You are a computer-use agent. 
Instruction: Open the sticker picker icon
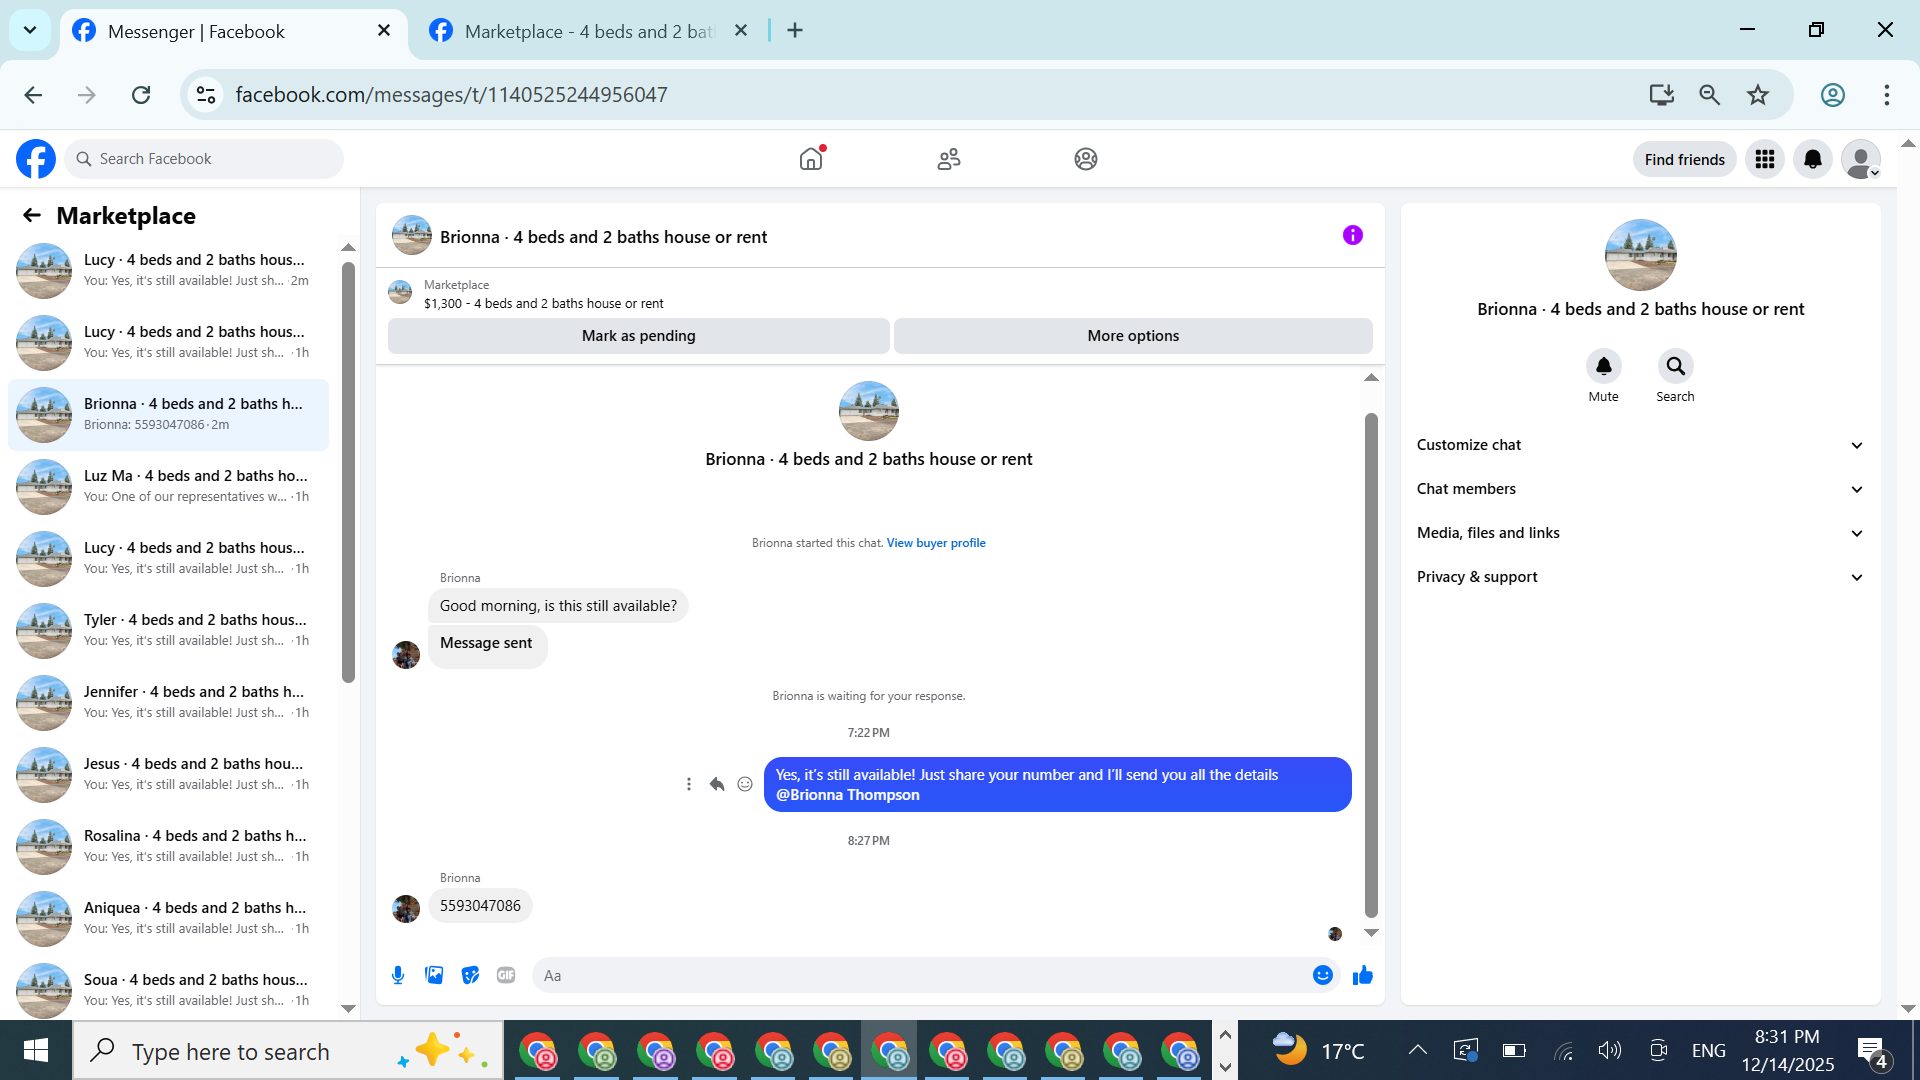click(470, 975)
